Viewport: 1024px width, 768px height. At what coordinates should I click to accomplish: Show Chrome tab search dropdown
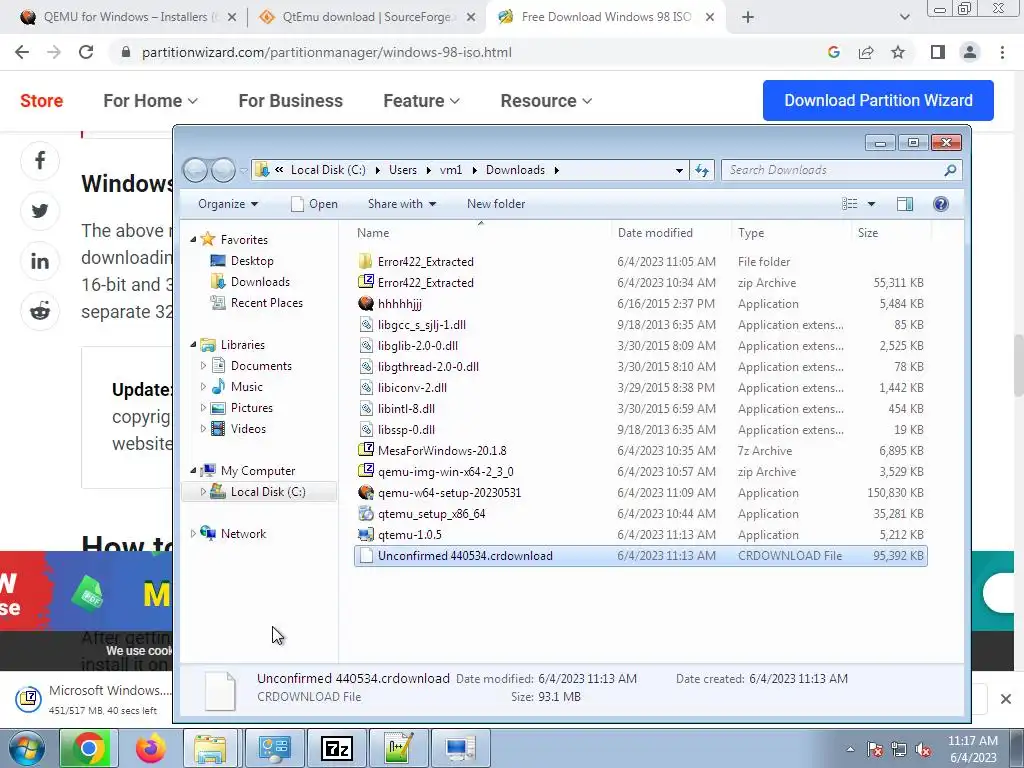point(904,17)
